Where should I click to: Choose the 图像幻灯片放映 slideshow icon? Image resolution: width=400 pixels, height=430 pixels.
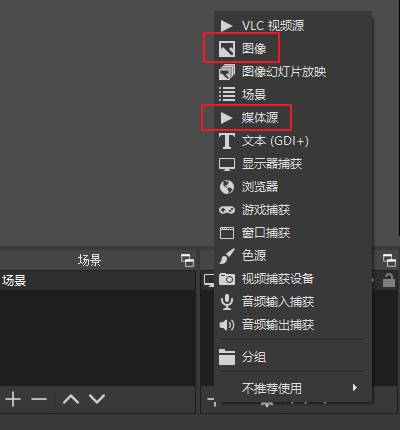pos(227,72)
